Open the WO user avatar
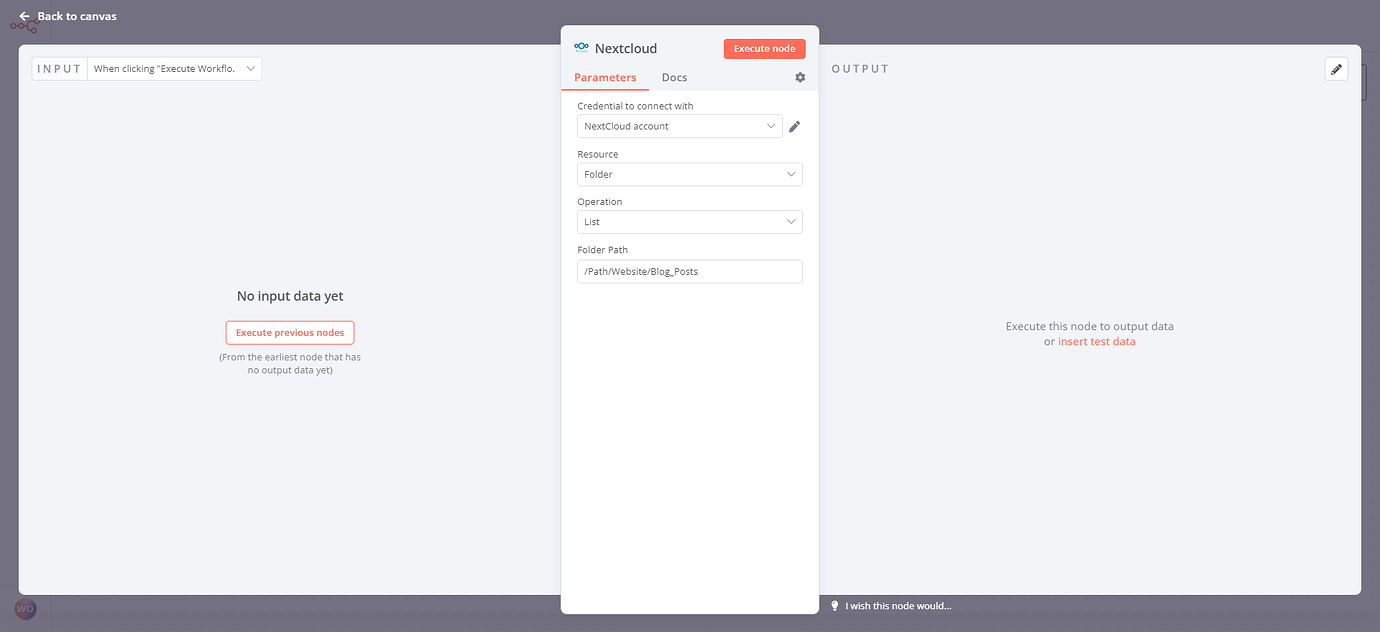1380x632 pixels. click(26, 608)
